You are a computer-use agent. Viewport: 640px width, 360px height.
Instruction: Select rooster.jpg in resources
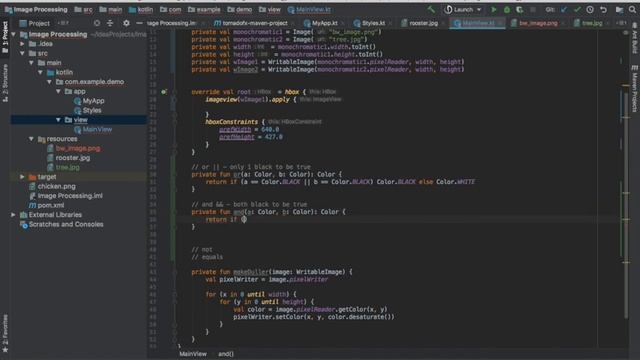click(x=73, y=158)
